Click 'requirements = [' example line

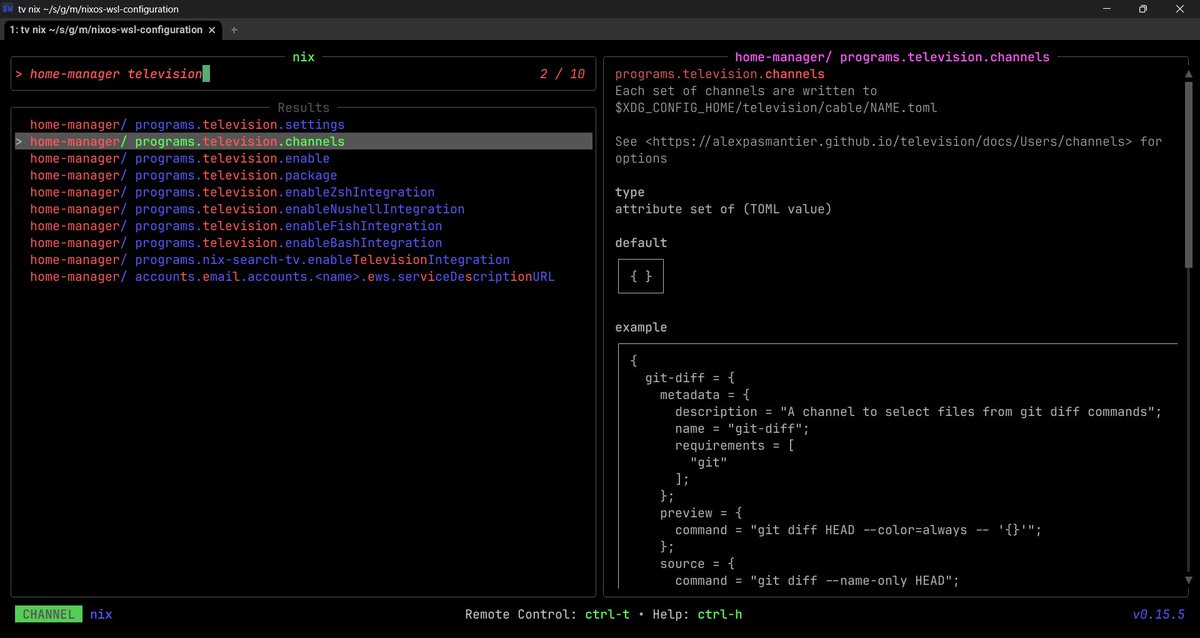tap(735, 445)
